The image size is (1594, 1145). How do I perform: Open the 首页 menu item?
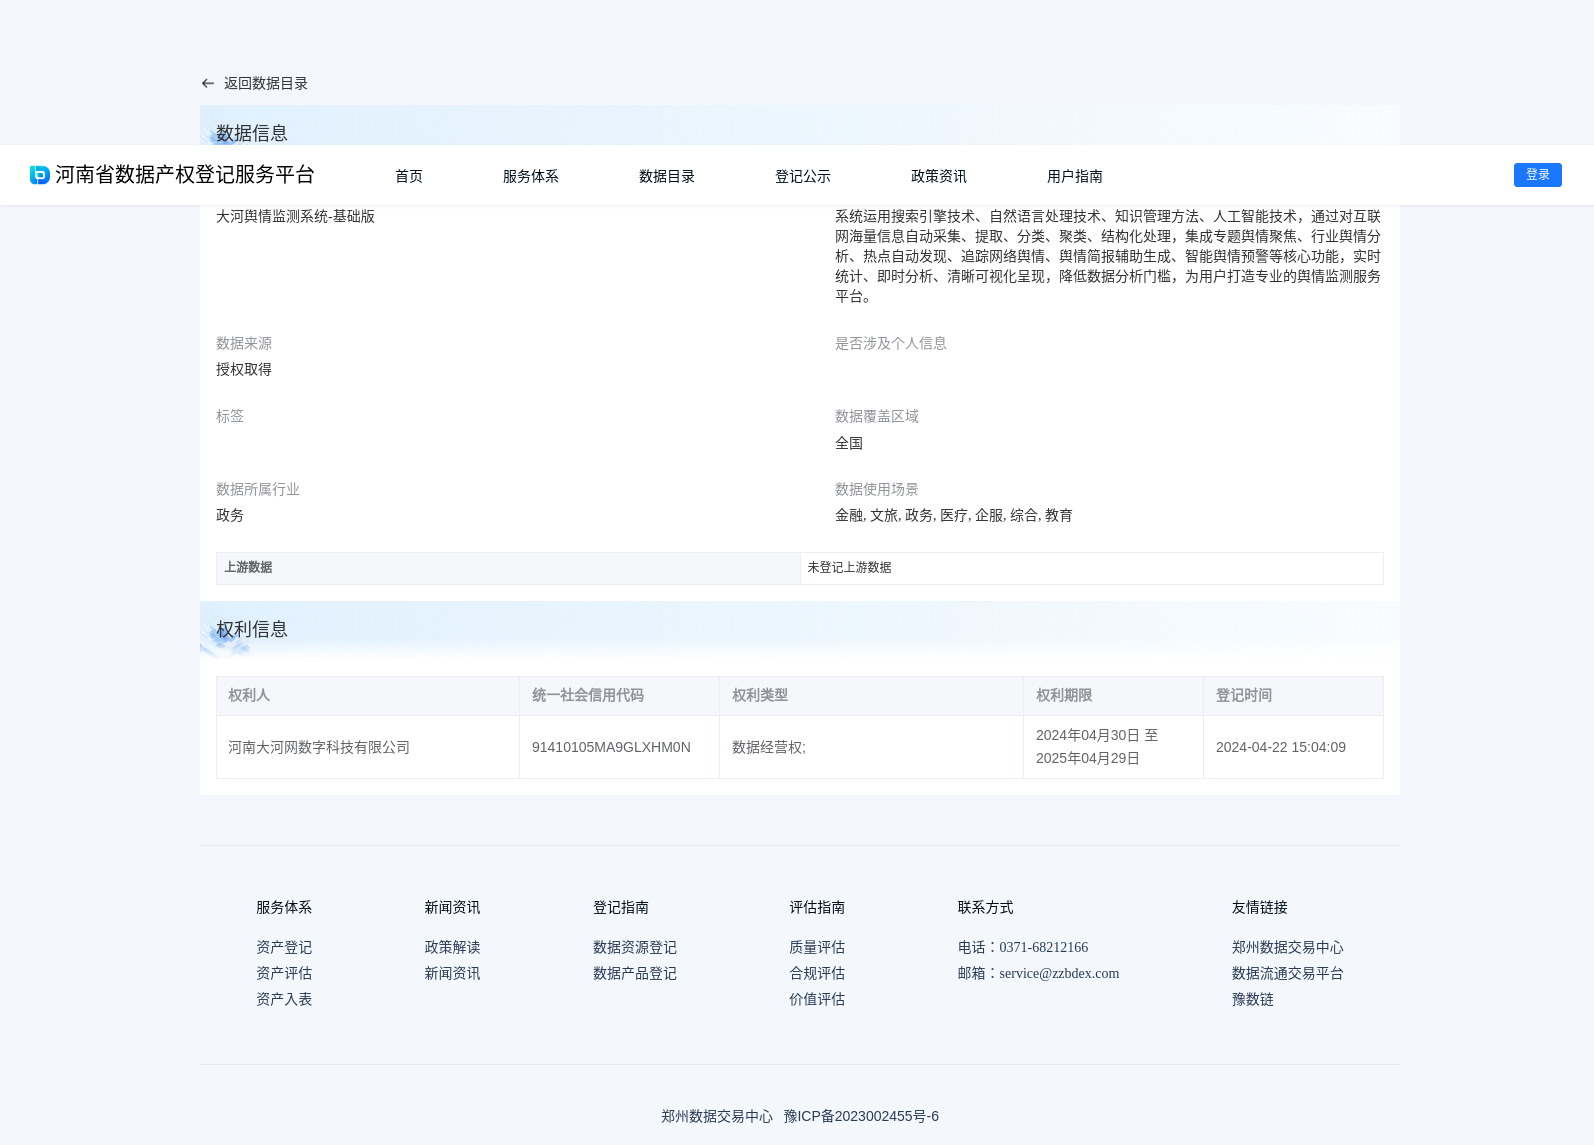click(409, 176)
